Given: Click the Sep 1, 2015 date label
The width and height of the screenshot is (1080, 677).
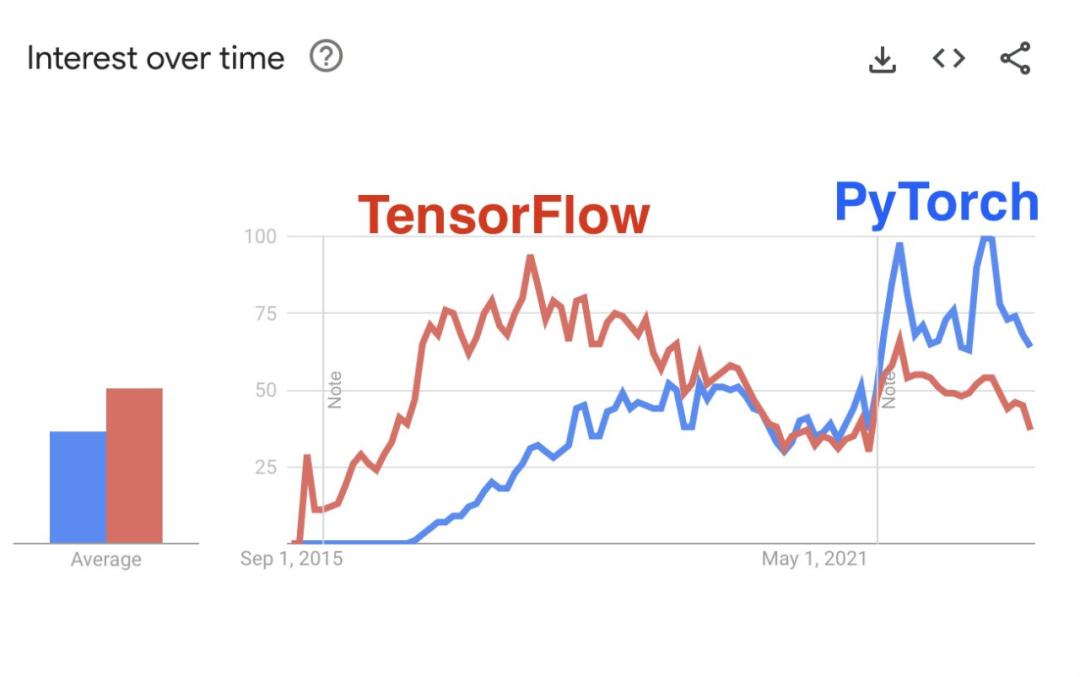Looking at the screenshot, I should 291,558.
